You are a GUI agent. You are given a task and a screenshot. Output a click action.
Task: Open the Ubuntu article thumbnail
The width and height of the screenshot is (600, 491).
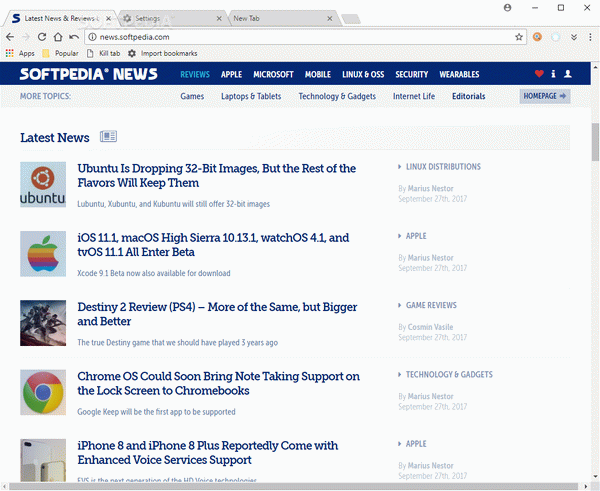click(43, 184)
